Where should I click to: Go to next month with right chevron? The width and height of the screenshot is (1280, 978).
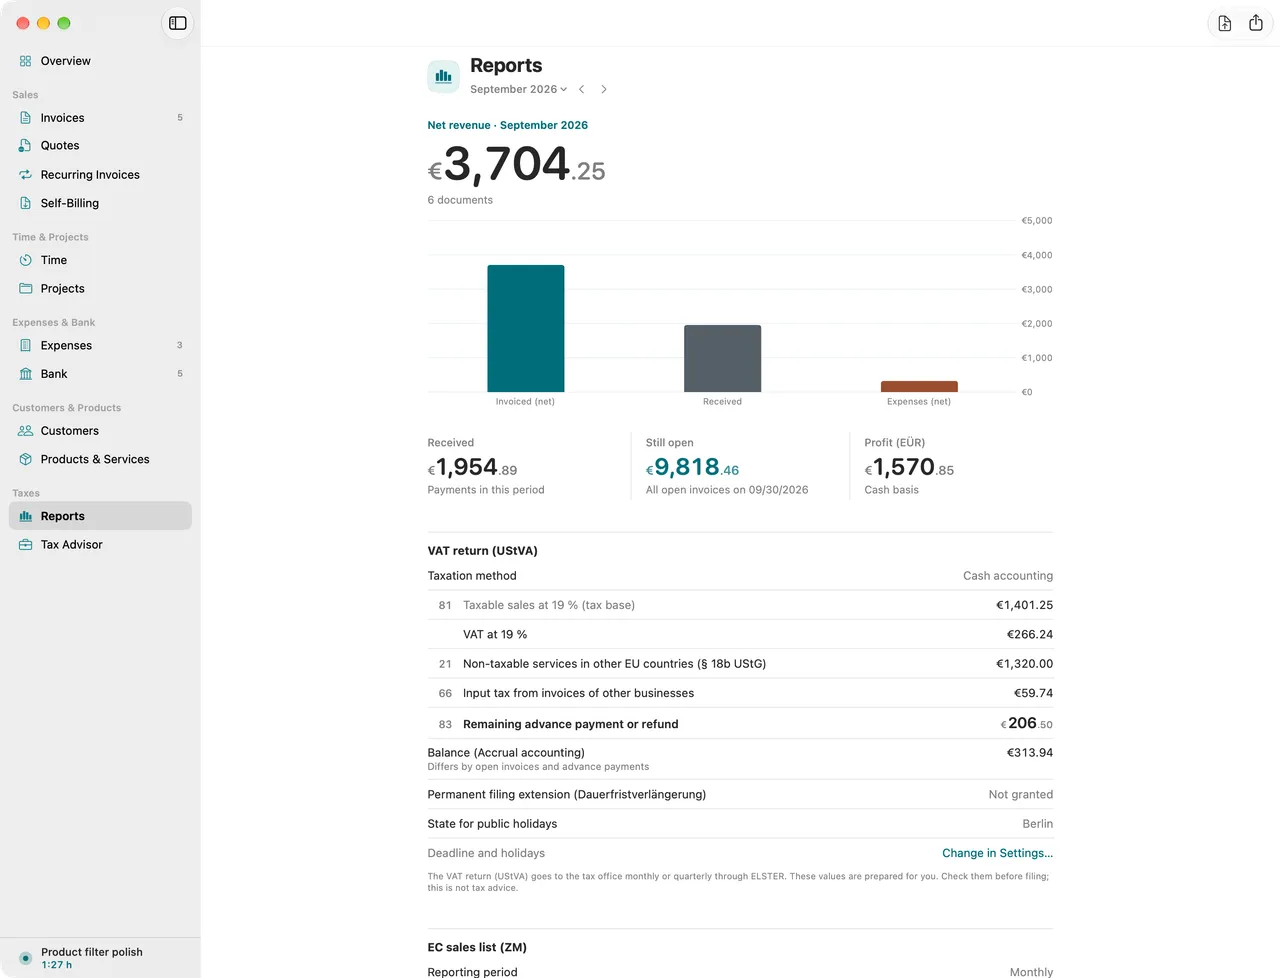604,89
